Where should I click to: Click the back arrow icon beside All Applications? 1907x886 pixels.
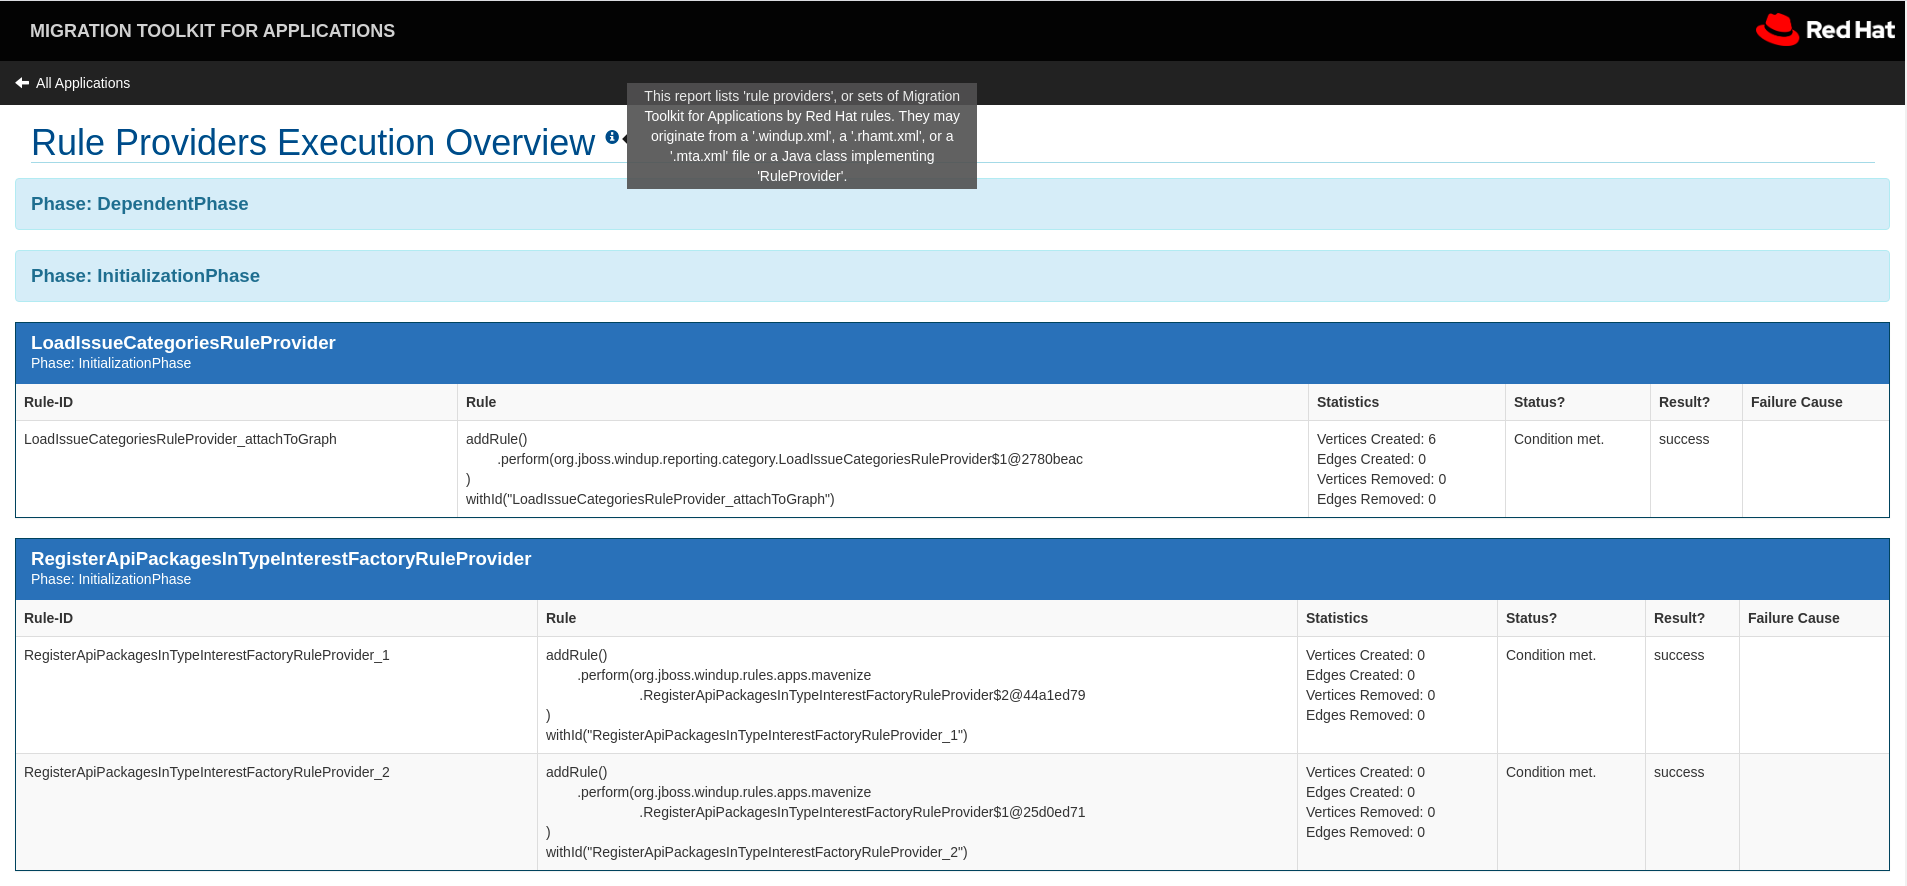(x=22, y=83)
